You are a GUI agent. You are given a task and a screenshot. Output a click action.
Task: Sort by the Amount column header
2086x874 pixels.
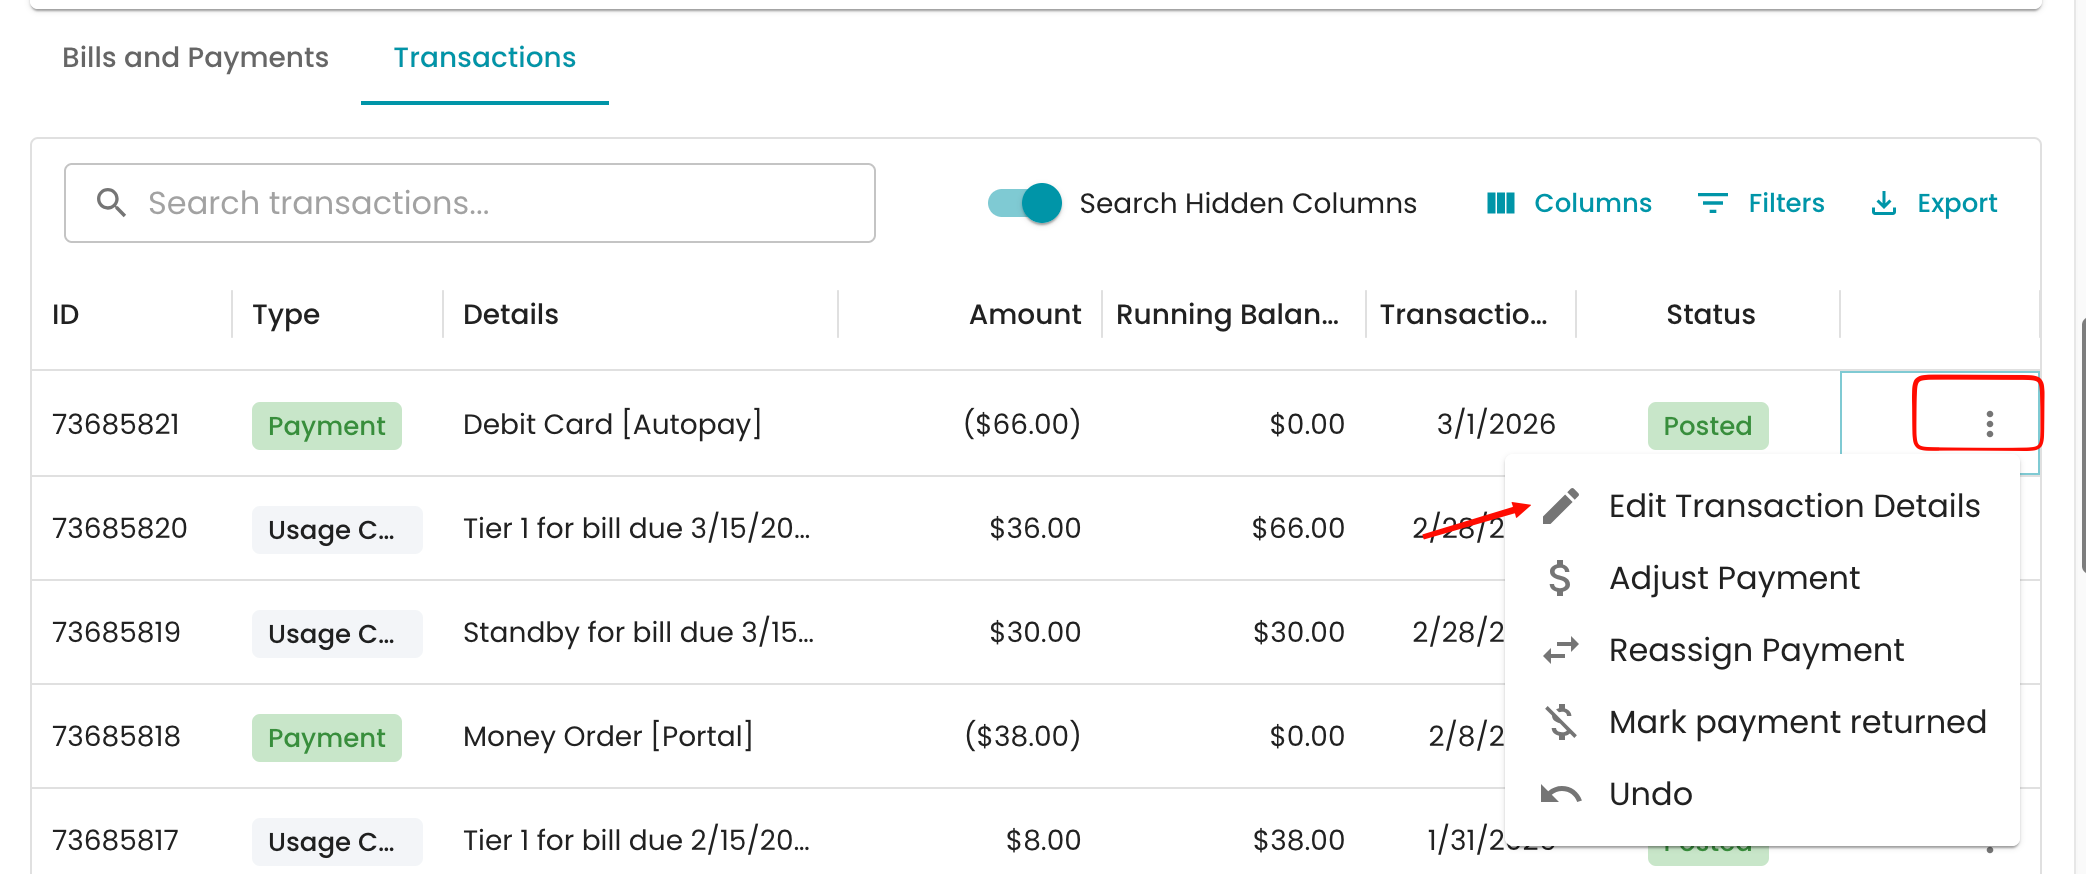[1024, 315]
